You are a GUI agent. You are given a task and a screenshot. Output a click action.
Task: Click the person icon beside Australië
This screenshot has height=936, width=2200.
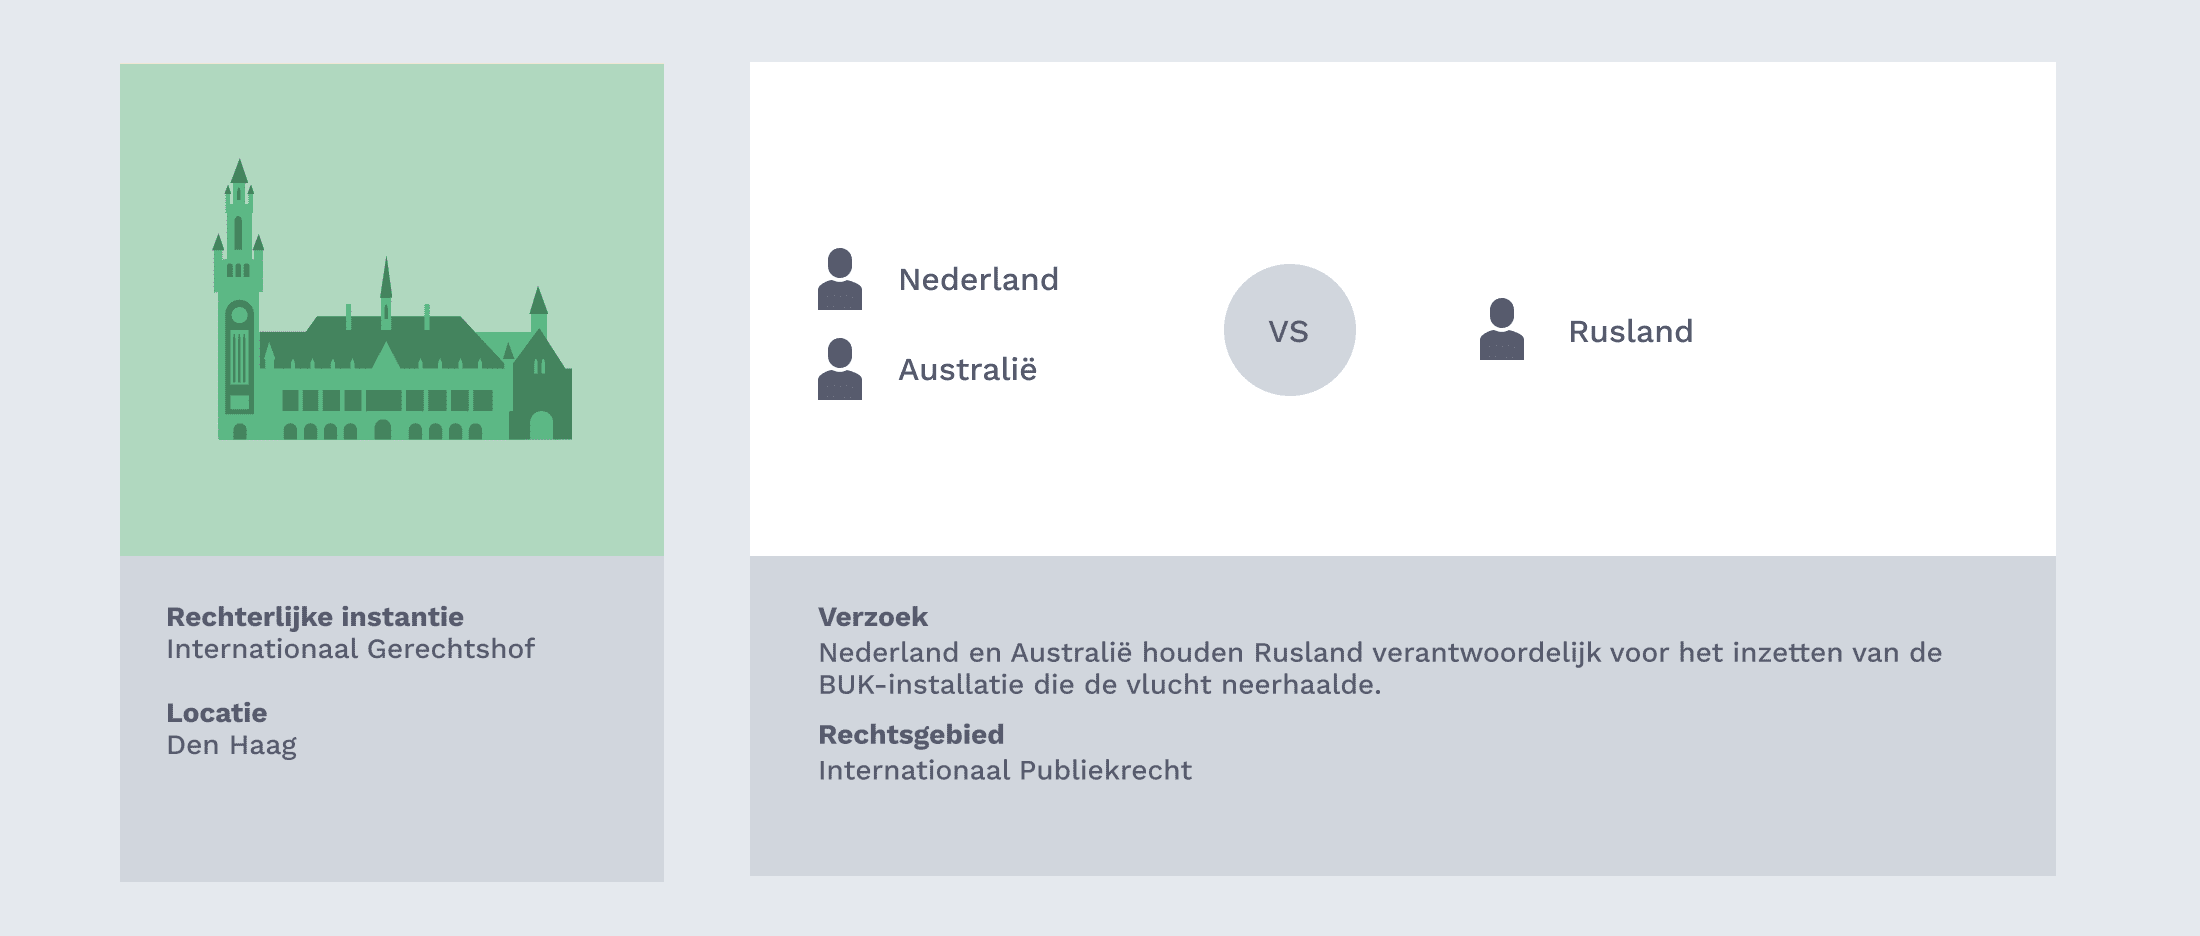[840, 369]
